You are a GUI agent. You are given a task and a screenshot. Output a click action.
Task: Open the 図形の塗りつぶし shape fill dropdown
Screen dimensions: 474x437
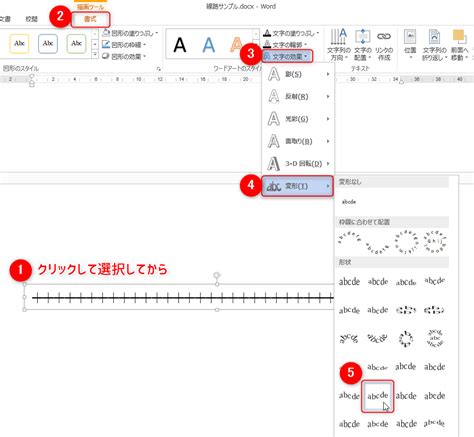pos(130,33)
